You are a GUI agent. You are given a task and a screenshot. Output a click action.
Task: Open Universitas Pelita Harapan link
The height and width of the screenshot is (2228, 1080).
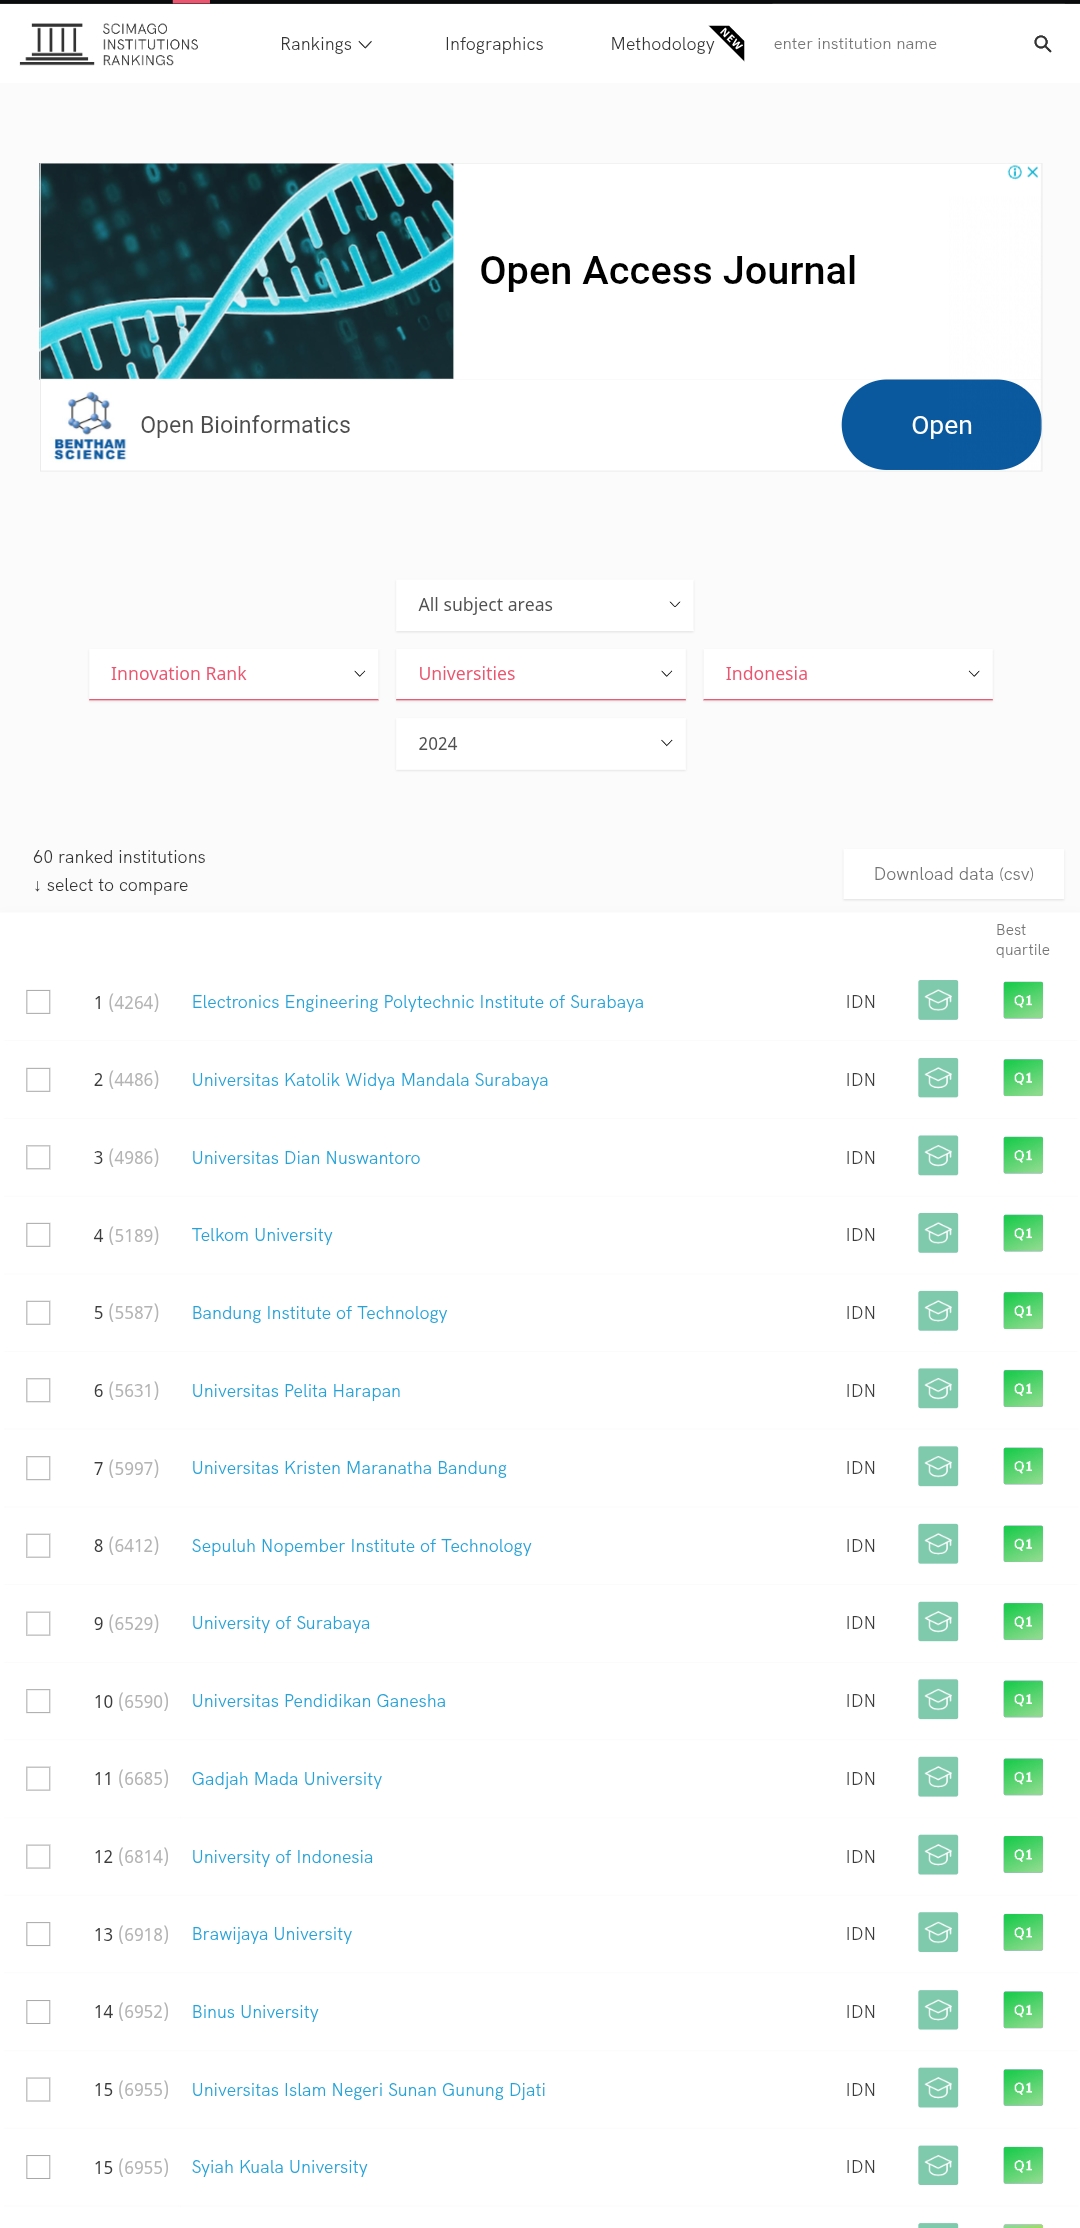296,1391
